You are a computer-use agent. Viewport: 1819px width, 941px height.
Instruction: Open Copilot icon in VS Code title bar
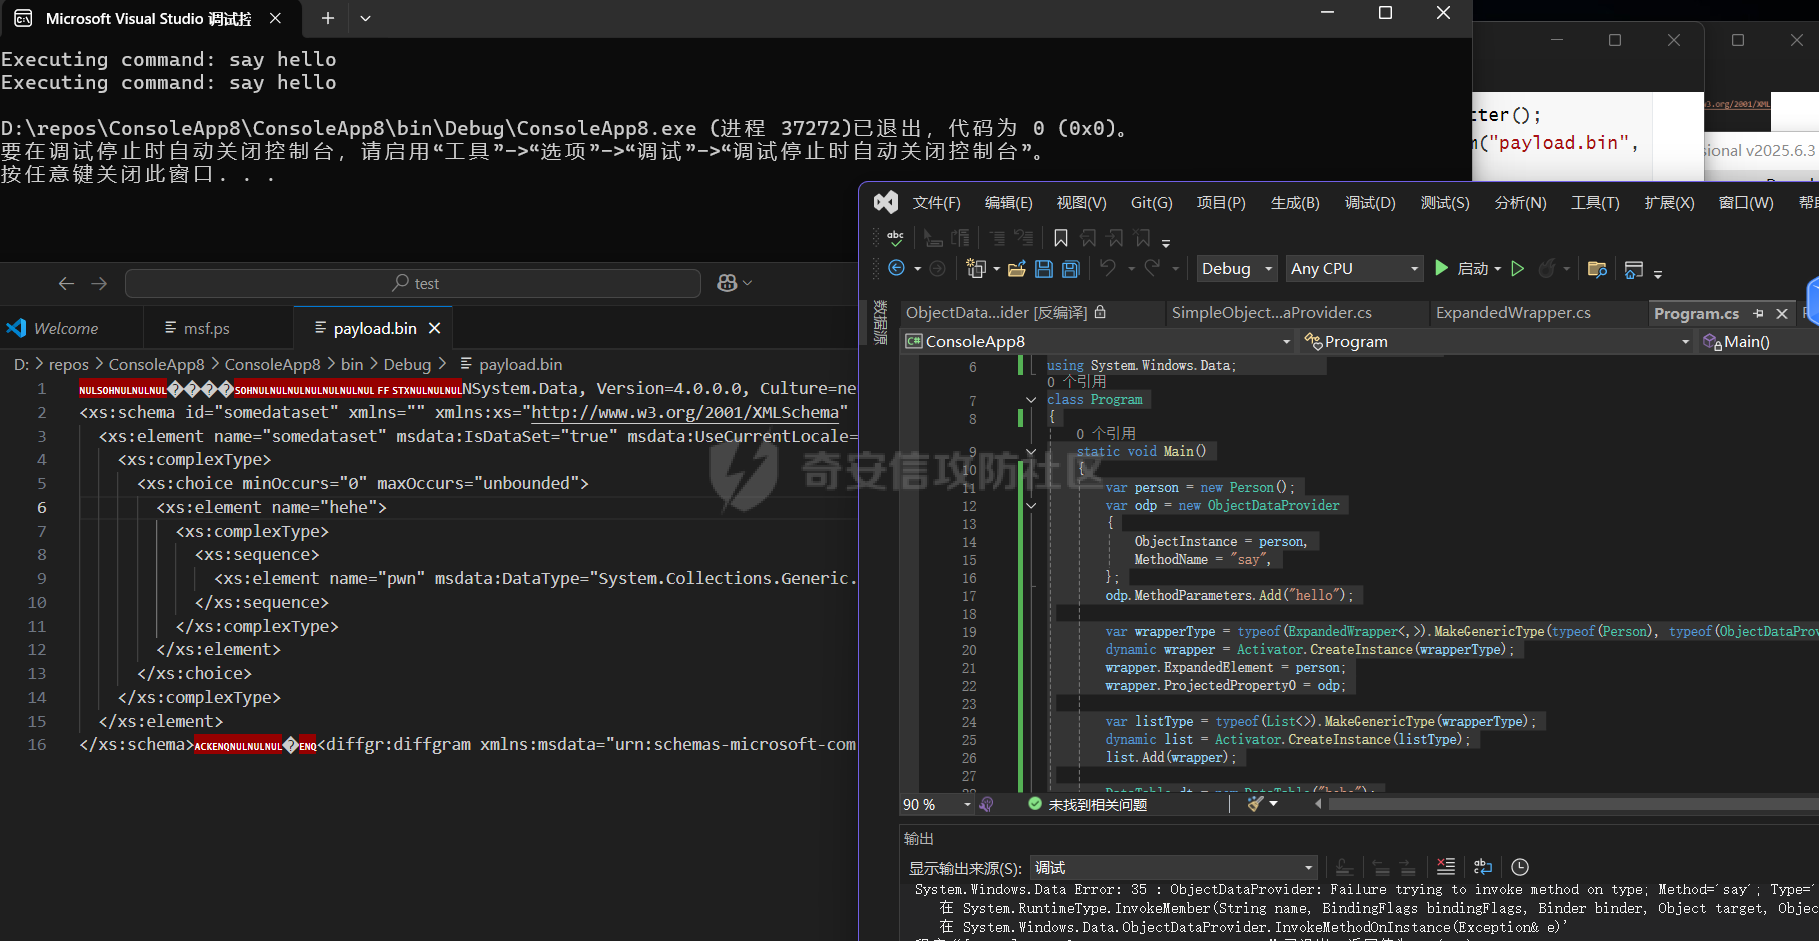tap(727, 284)
